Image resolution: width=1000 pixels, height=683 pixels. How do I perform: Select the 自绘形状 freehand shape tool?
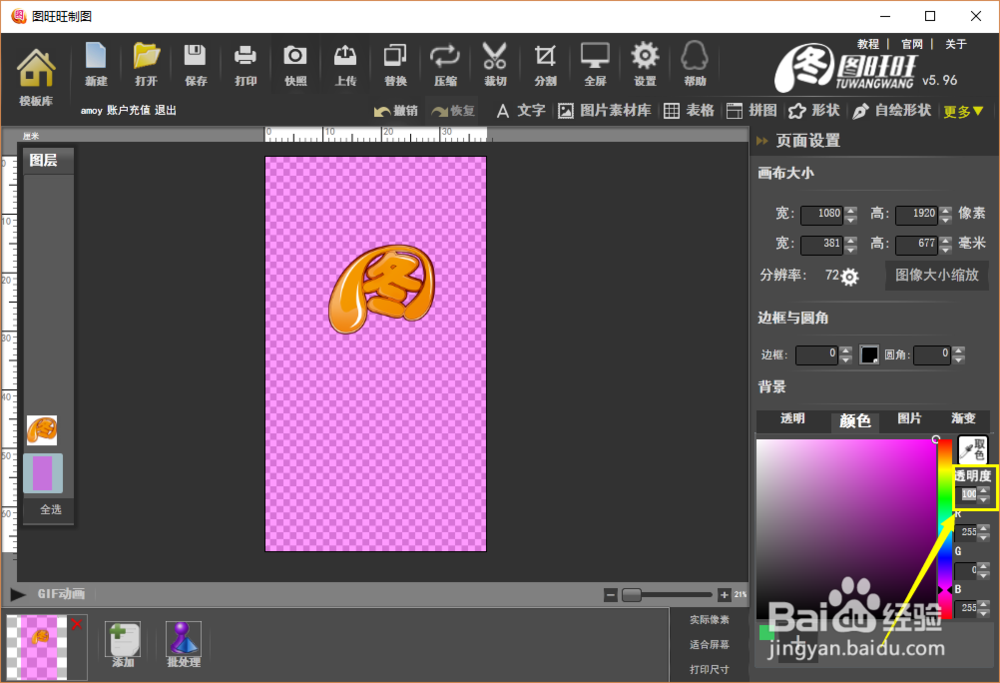click(x=892, y=111)
